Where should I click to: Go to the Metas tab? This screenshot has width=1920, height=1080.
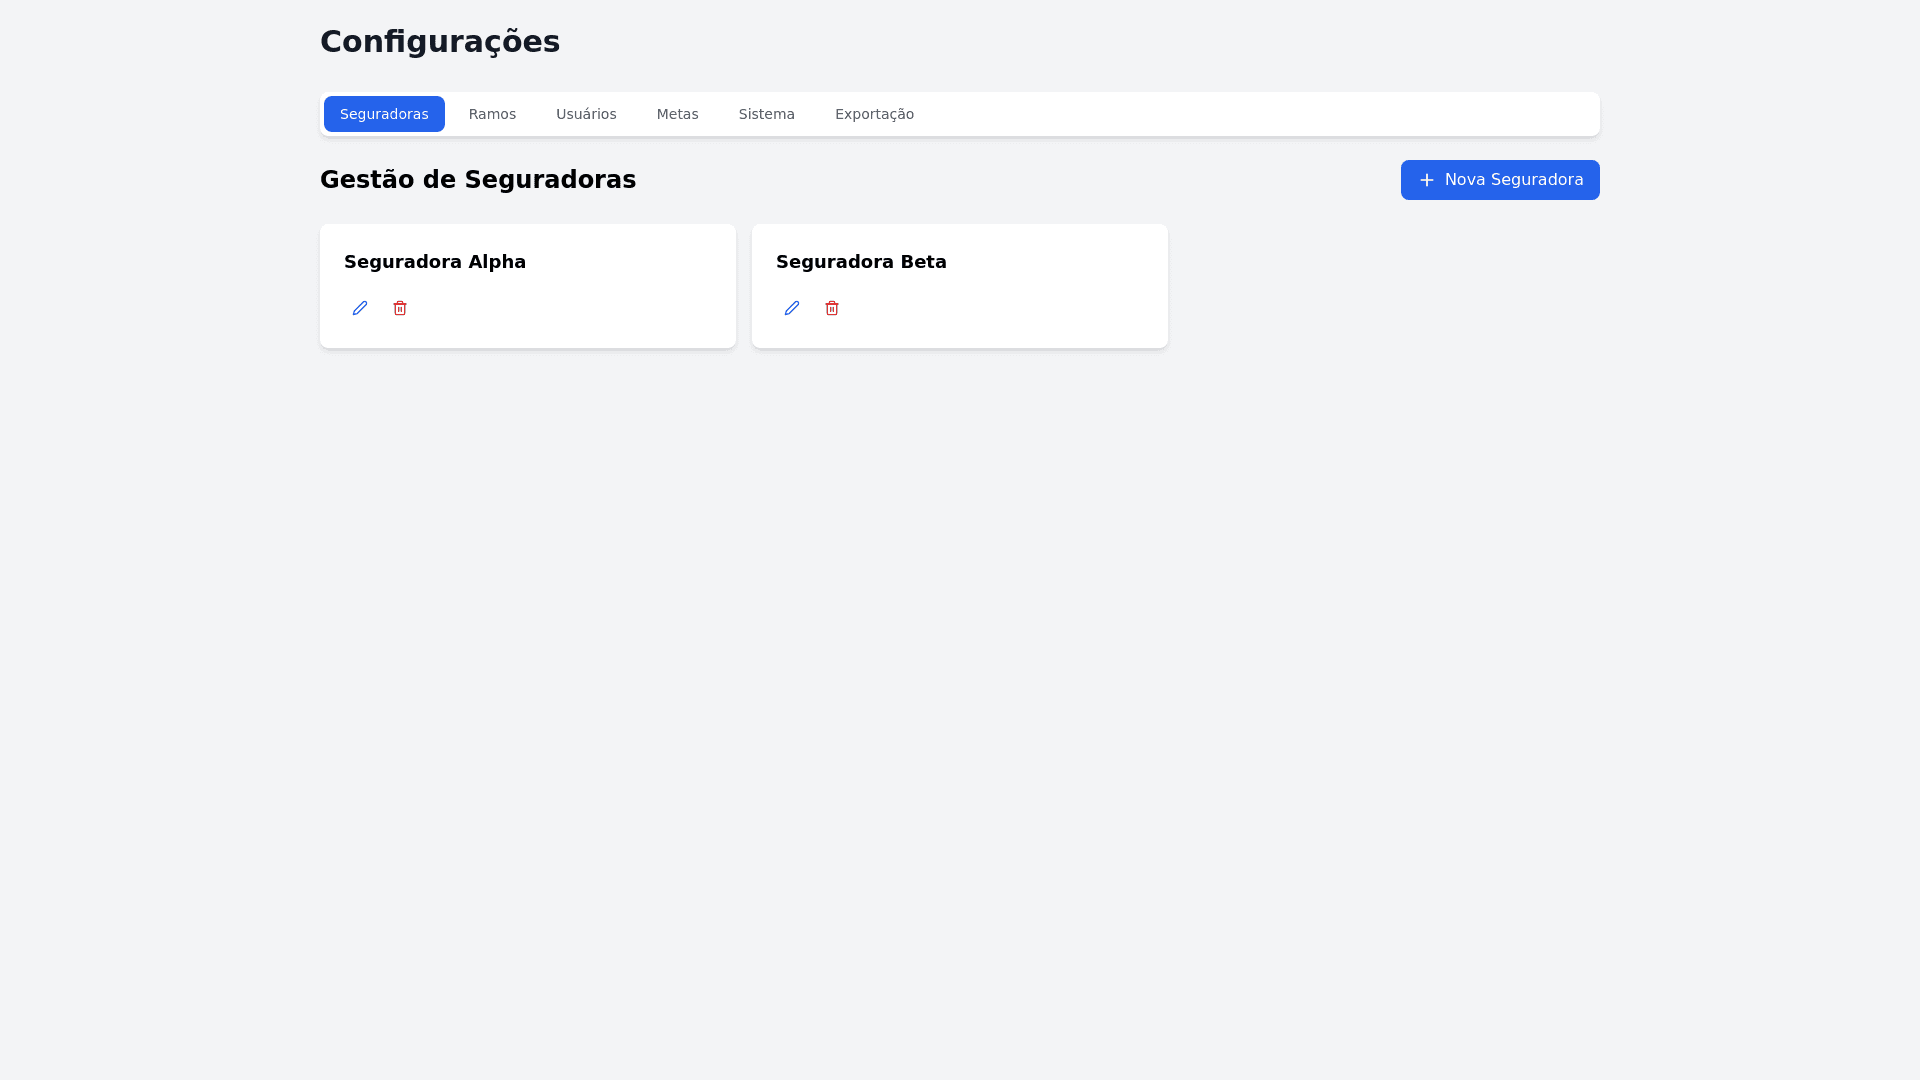[677, 114]
